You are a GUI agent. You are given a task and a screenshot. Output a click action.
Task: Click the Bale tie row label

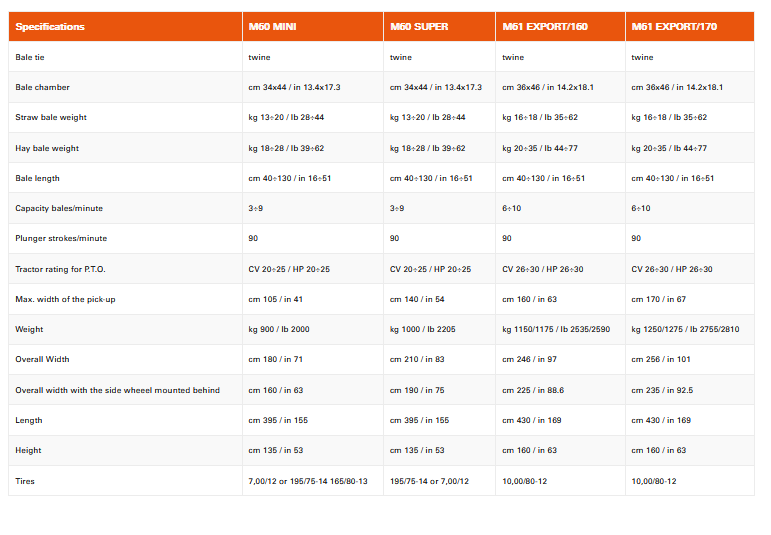coord(31,57)
